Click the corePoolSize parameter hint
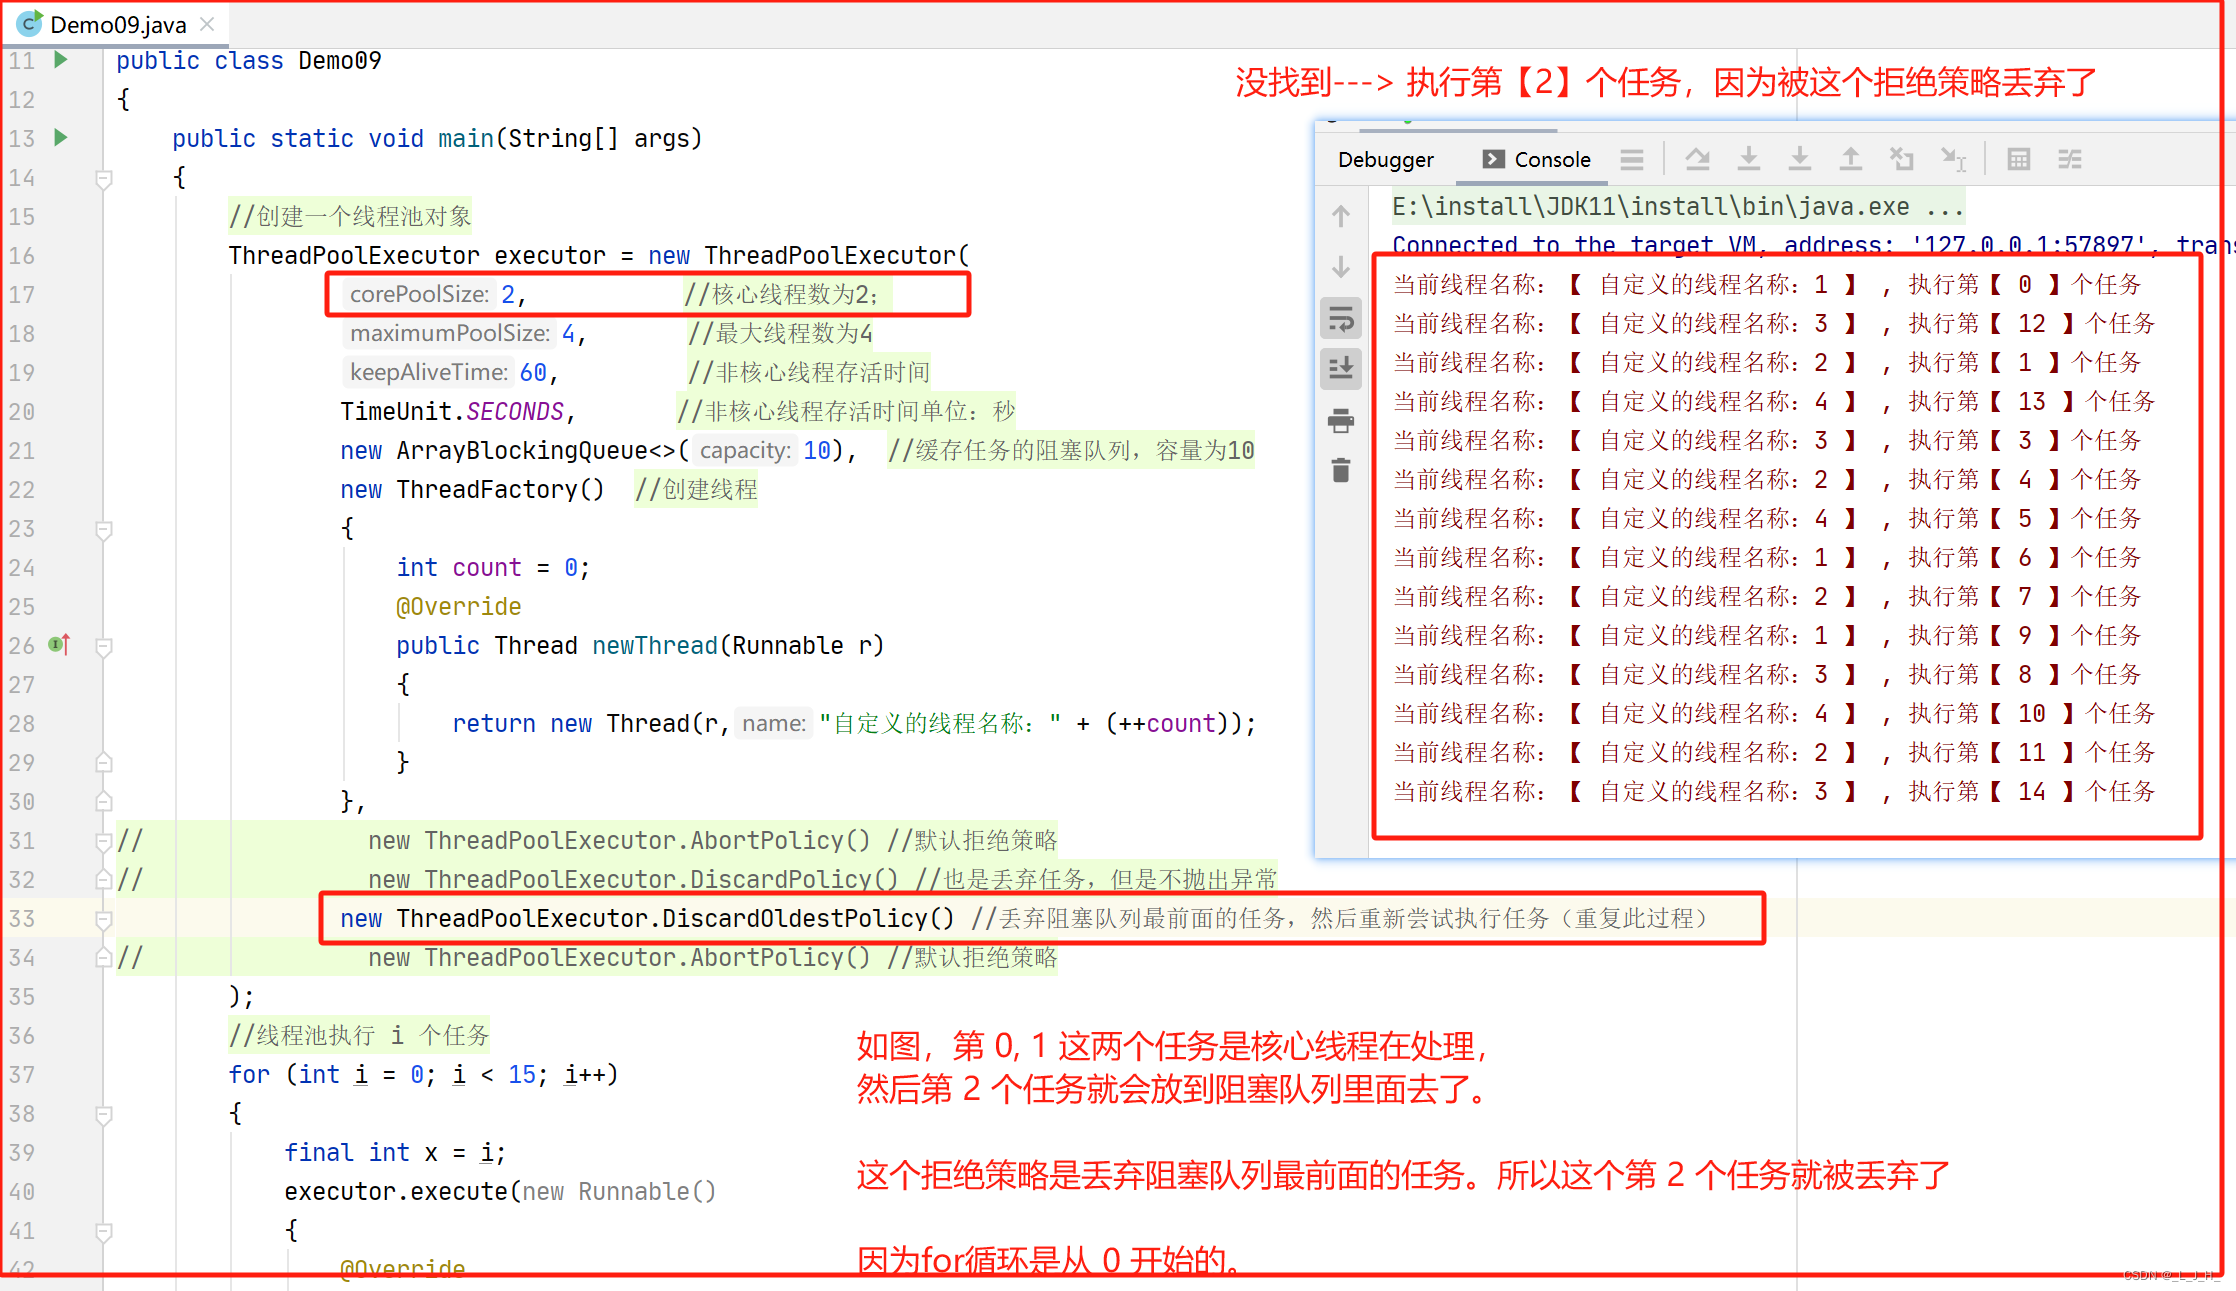2236x1291 pixels. (x=419, y=294)
